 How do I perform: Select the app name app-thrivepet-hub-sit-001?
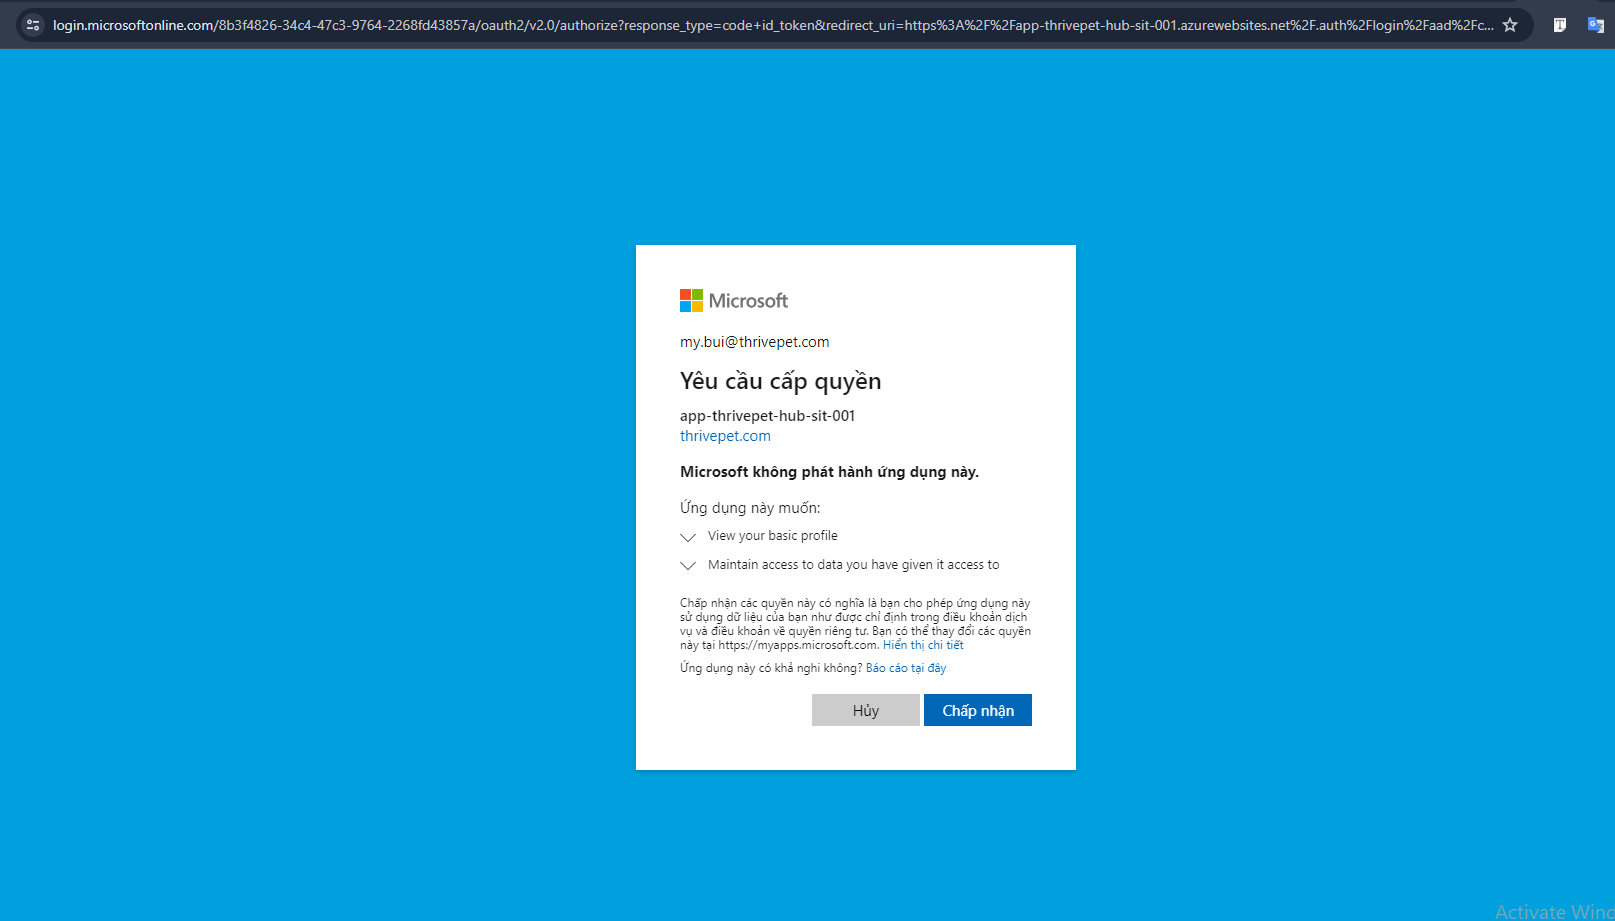click(x=768, y=416)
